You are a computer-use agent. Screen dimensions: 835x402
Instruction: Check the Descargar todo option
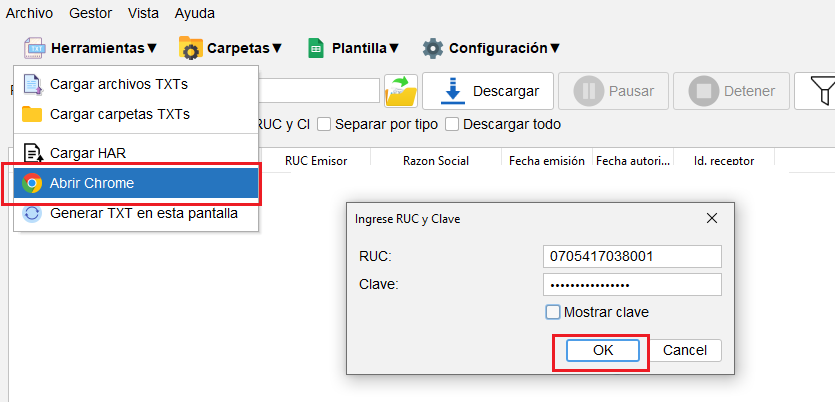pyautogui.click(x=452, y=125)
